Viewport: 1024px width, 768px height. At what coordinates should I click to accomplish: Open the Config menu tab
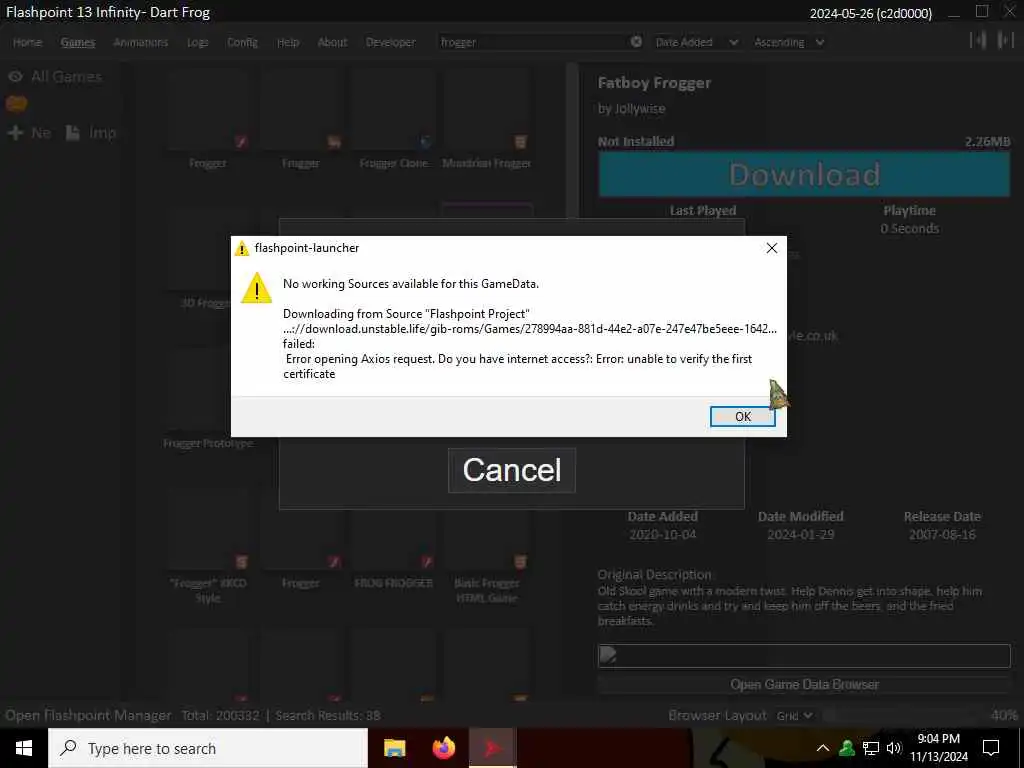tap(242, 42)
